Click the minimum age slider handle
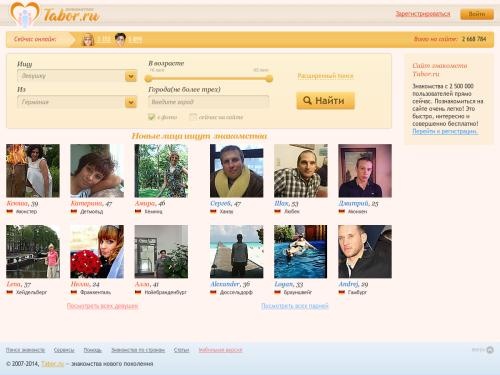The width and height of the screenshot is (500, 375). click(149, 79)
